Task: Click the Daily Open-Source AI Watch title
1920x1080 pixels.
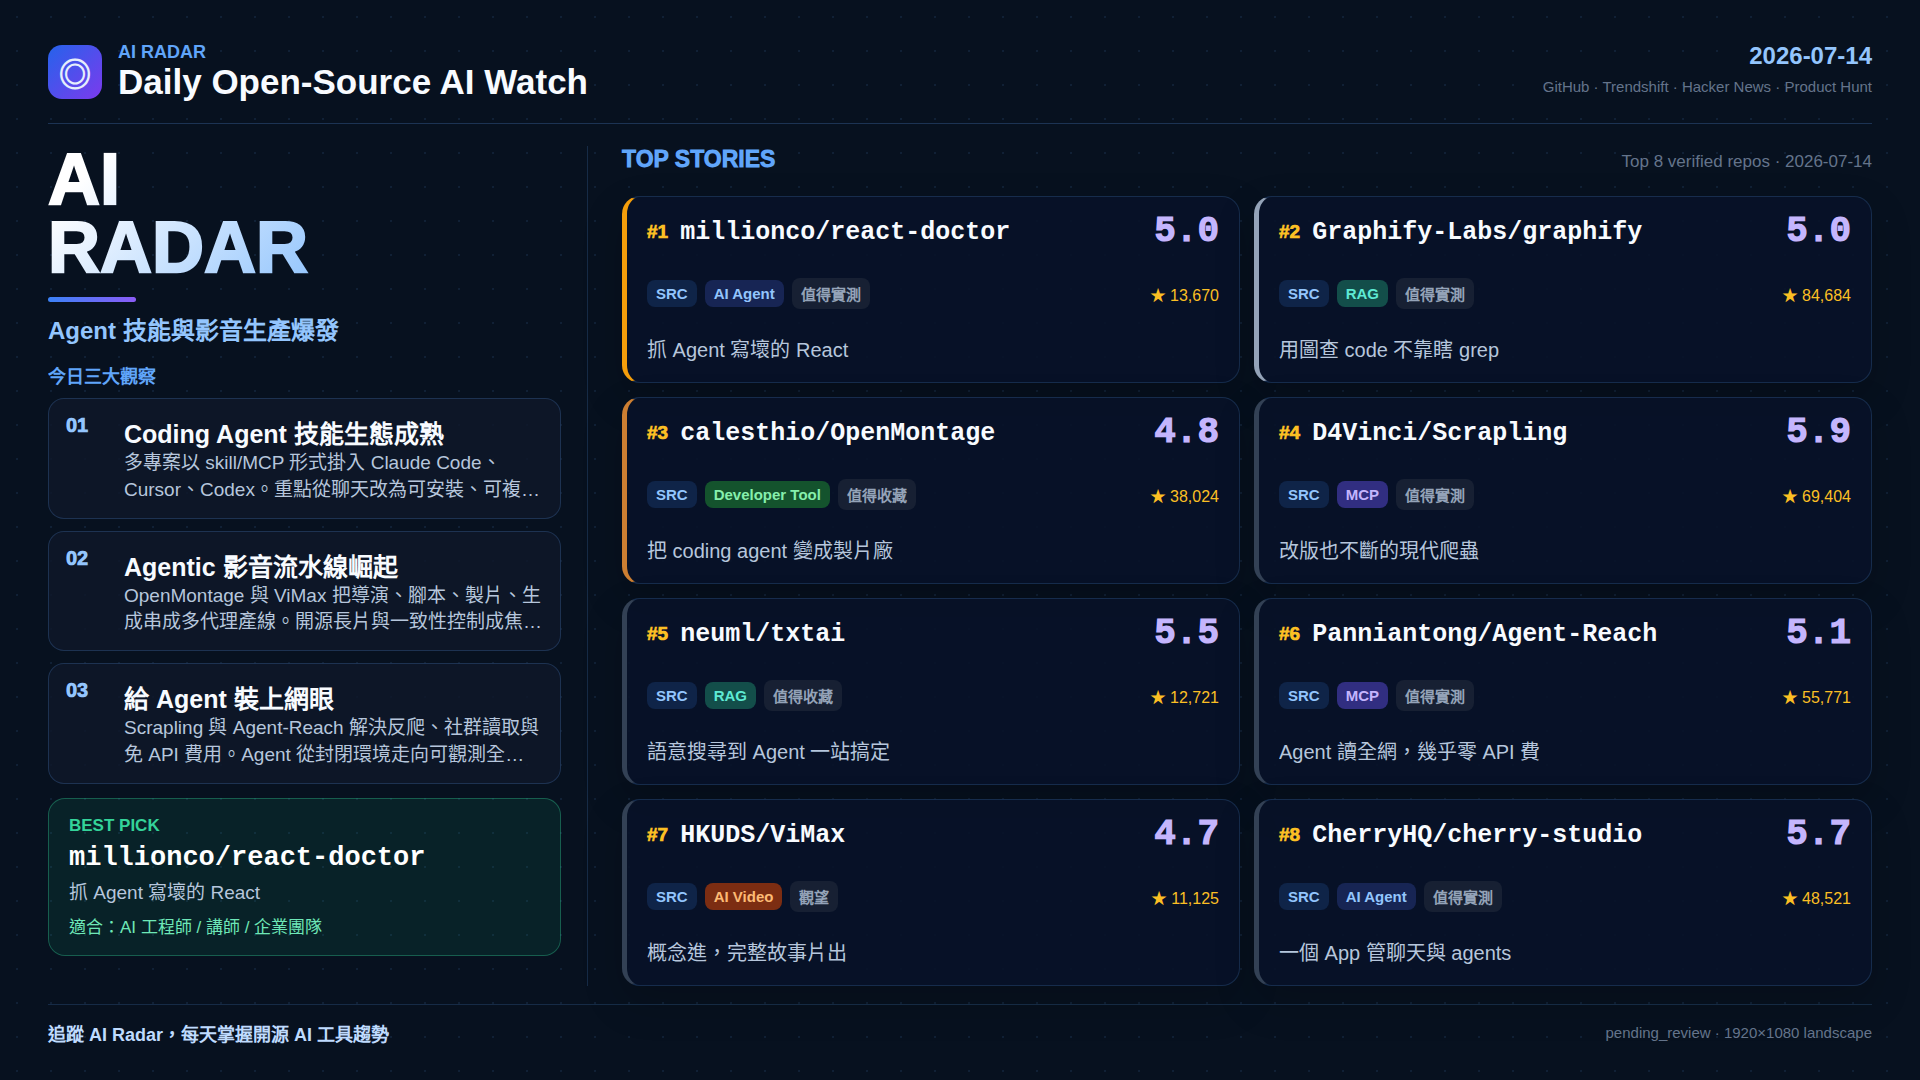Action: click(x=352, y=82)
